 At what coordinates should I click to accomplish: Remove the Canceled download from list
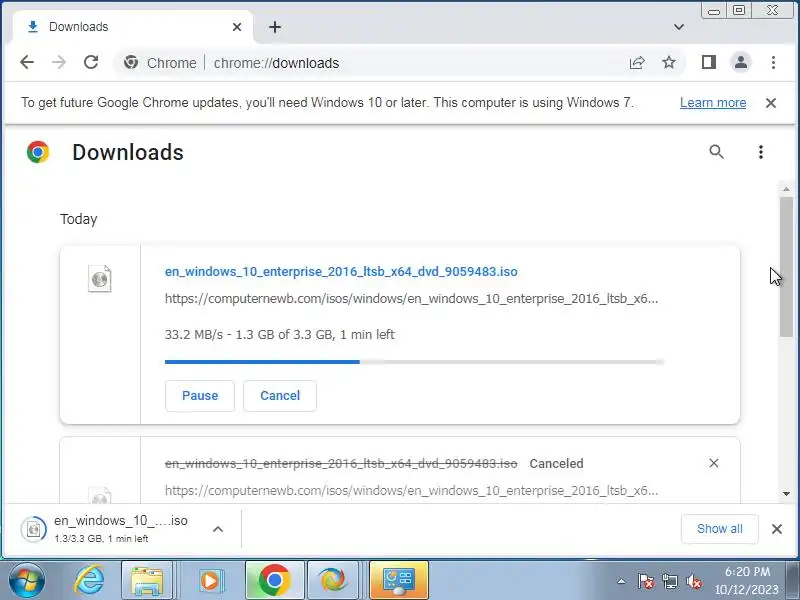(x=714, y=463)
